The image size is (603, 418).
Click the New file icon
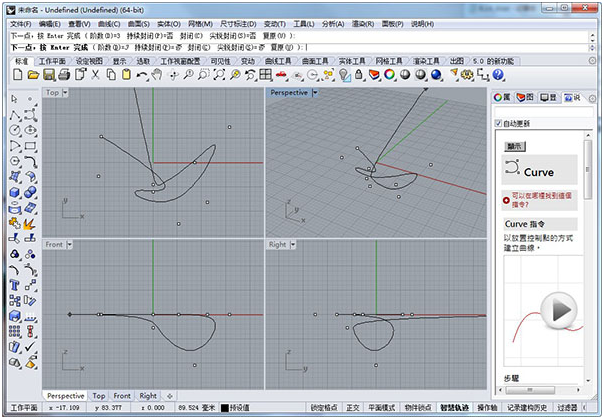tap(17, 74)
